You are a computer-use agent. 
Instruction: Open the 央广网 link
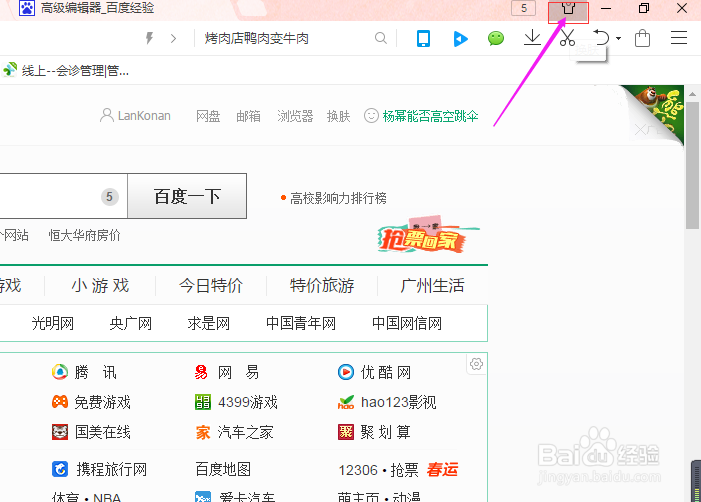131,323
